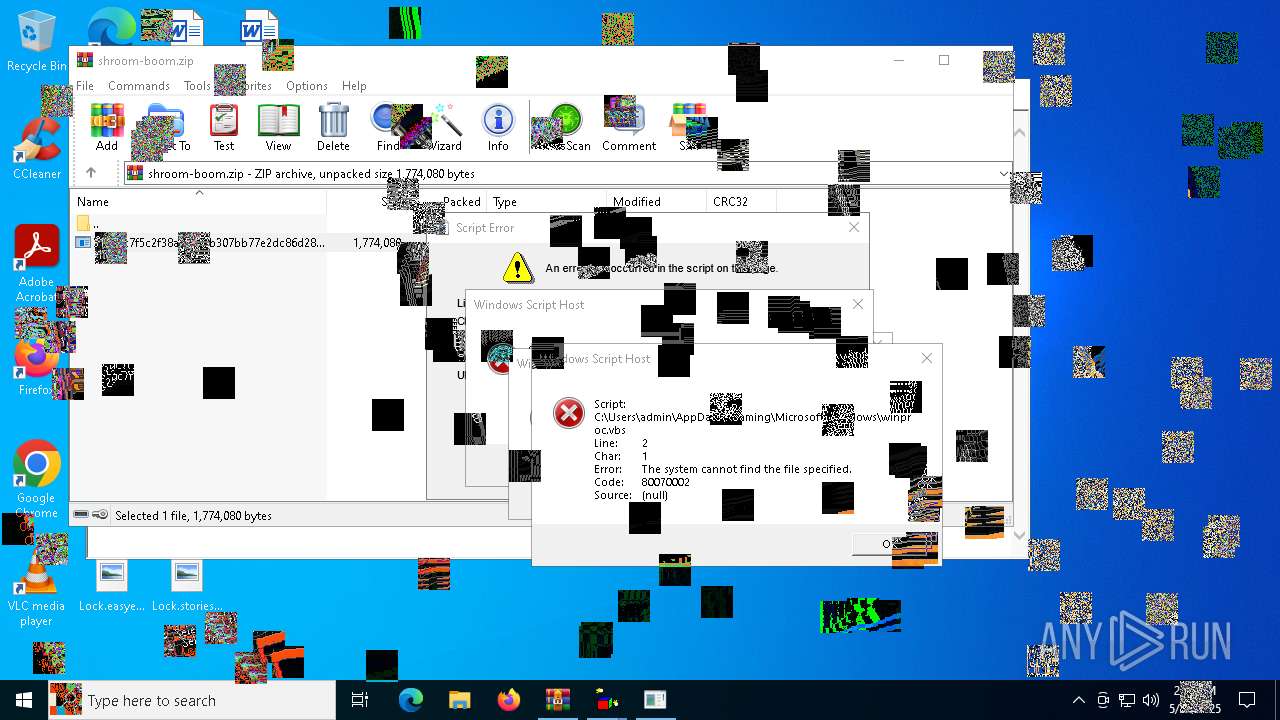Launch the Wizard wand icon
Viewport: 1280px width, 720px height.
(x=444, y=127)
